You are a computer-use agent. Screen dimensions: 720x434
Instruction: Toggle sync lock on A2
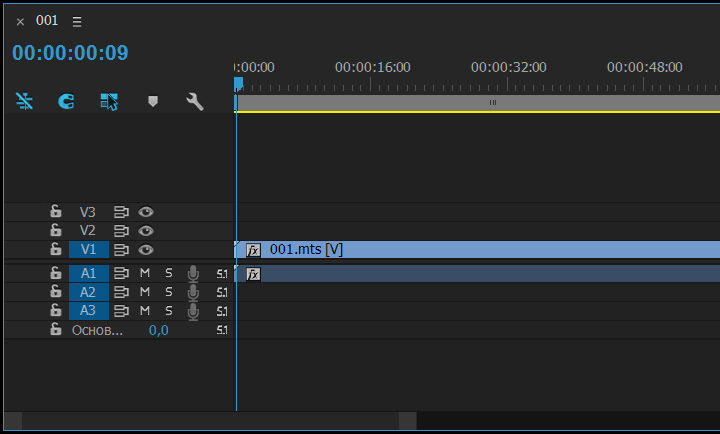coord(121,292)
